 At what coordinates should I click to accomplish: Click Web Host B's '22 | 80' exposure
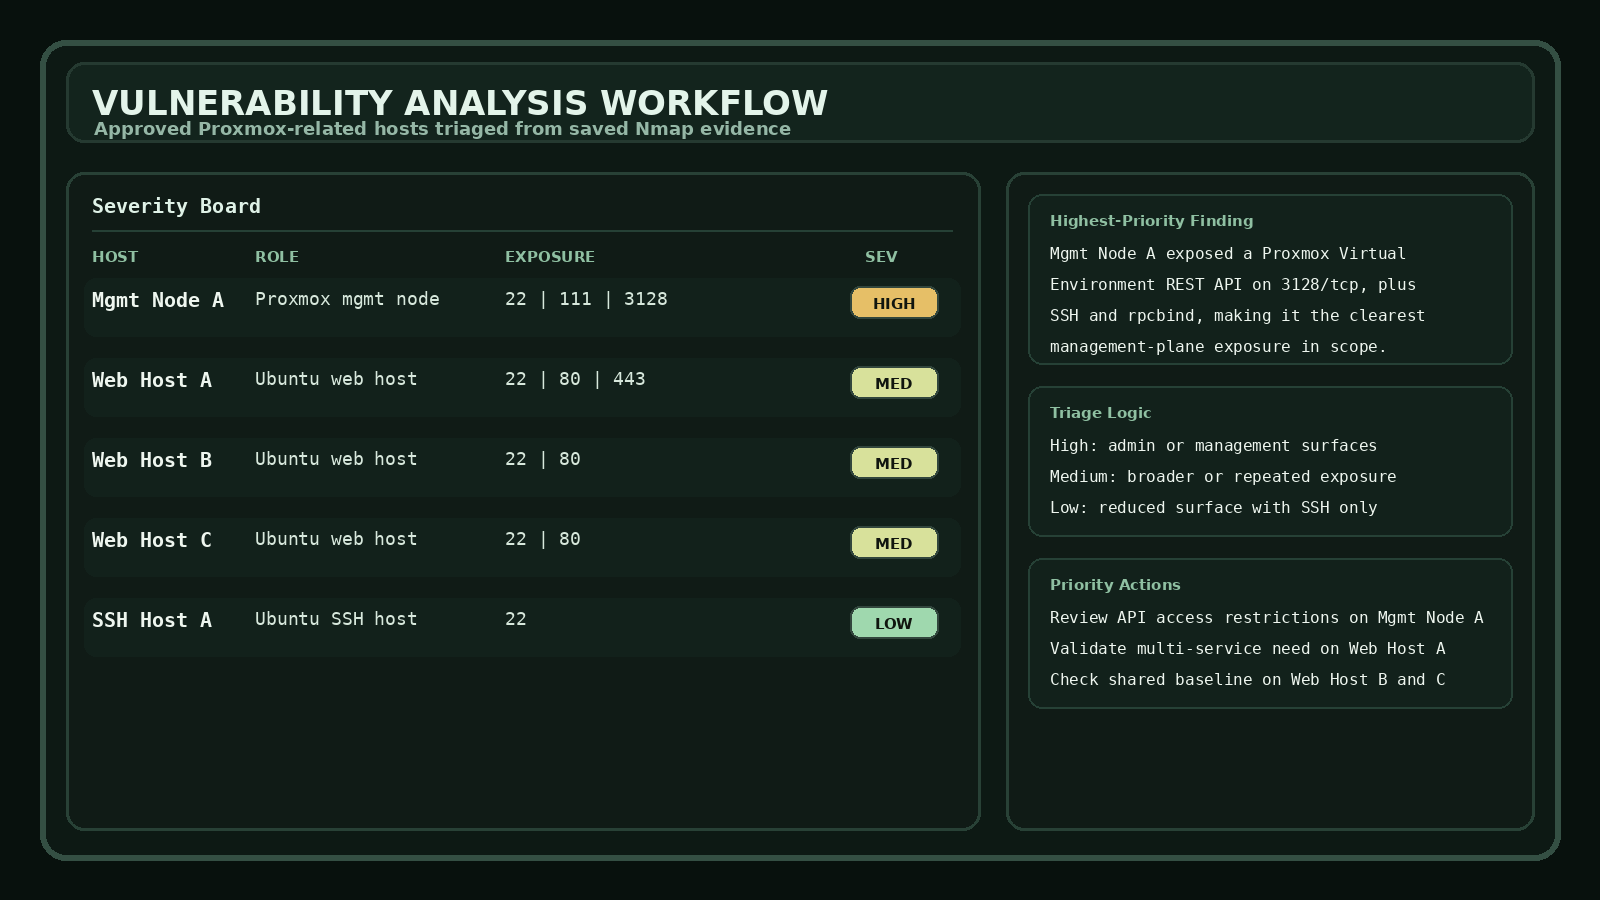pyautogui.click(x=543, y=459)
